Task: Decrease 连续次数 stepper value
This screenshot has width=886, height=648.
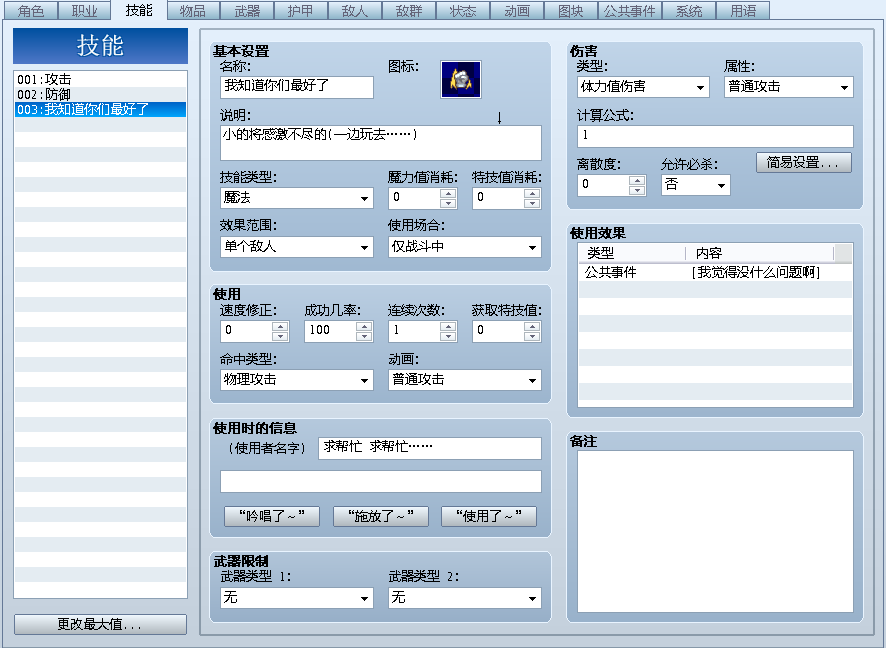Action: pyautogui.click(x=448, y=336)
